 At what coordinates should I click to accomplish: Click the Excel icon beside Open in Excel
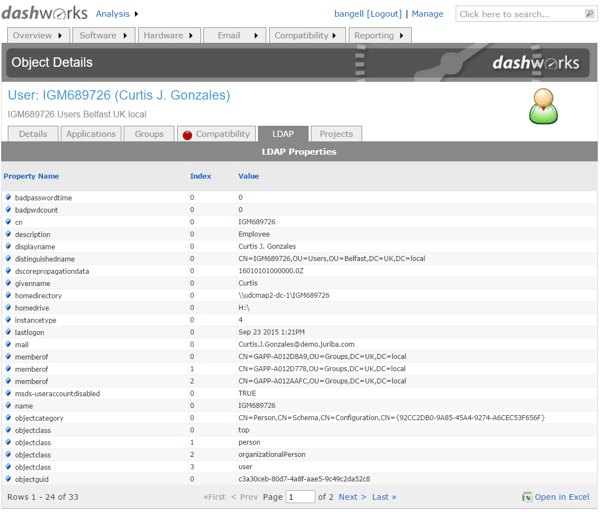tap(527, 497)
